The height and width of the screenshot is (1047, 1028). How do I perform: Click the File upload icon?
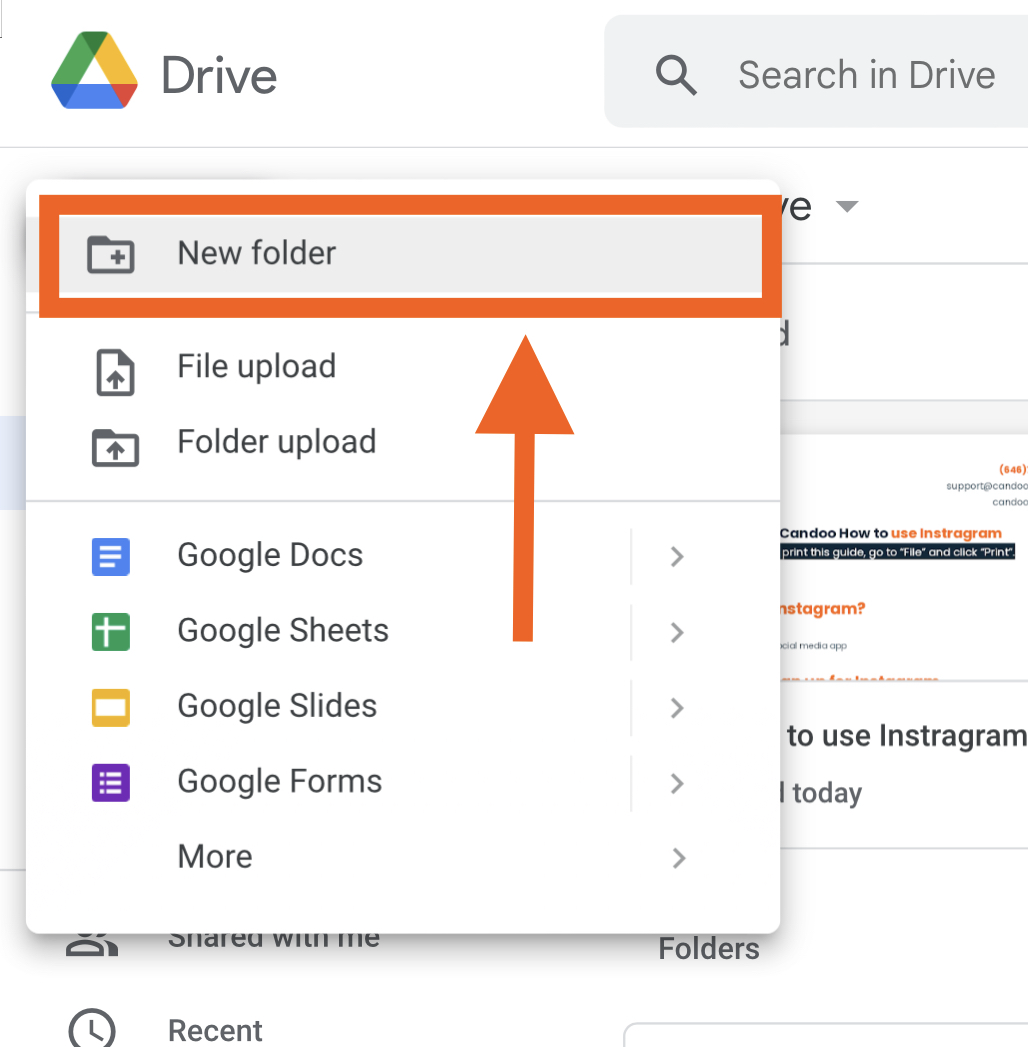coord(115,372)
